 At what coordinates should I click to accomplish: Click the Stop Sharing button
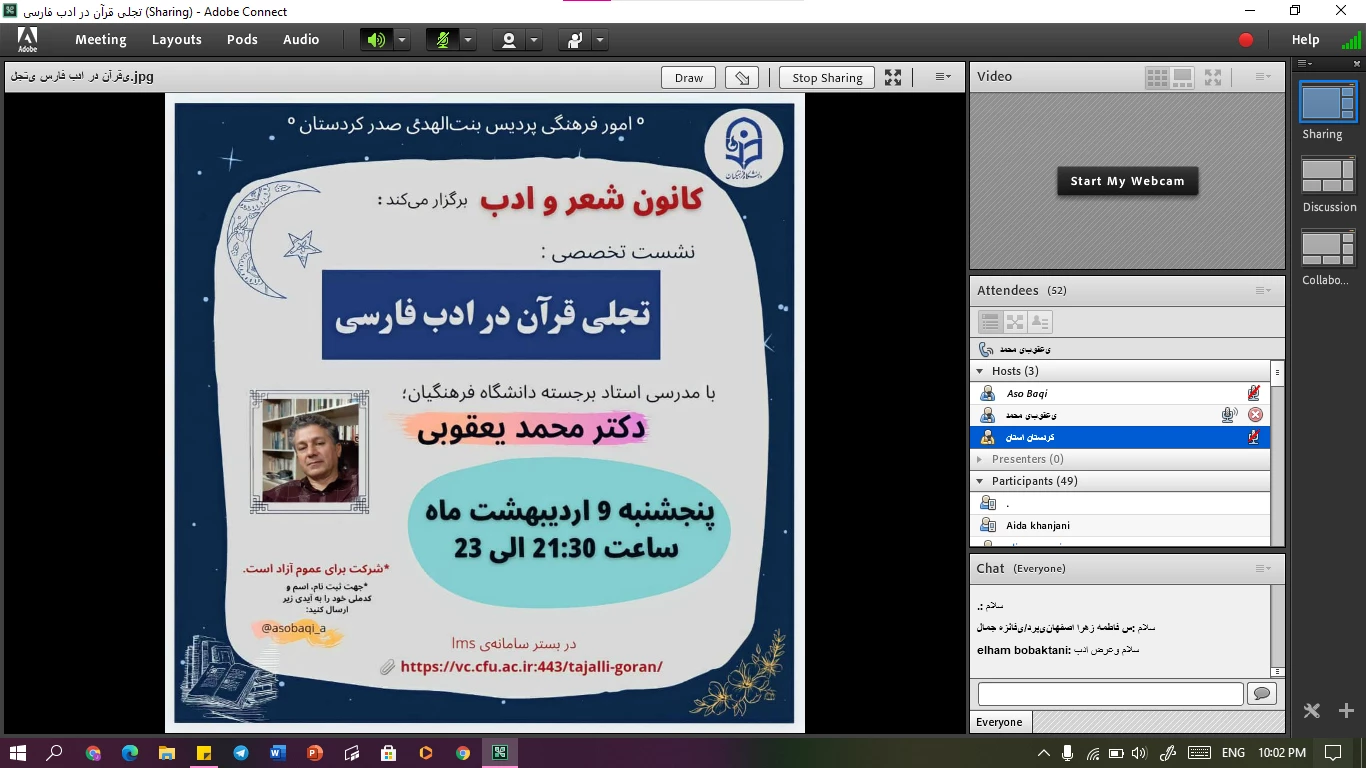827,78
